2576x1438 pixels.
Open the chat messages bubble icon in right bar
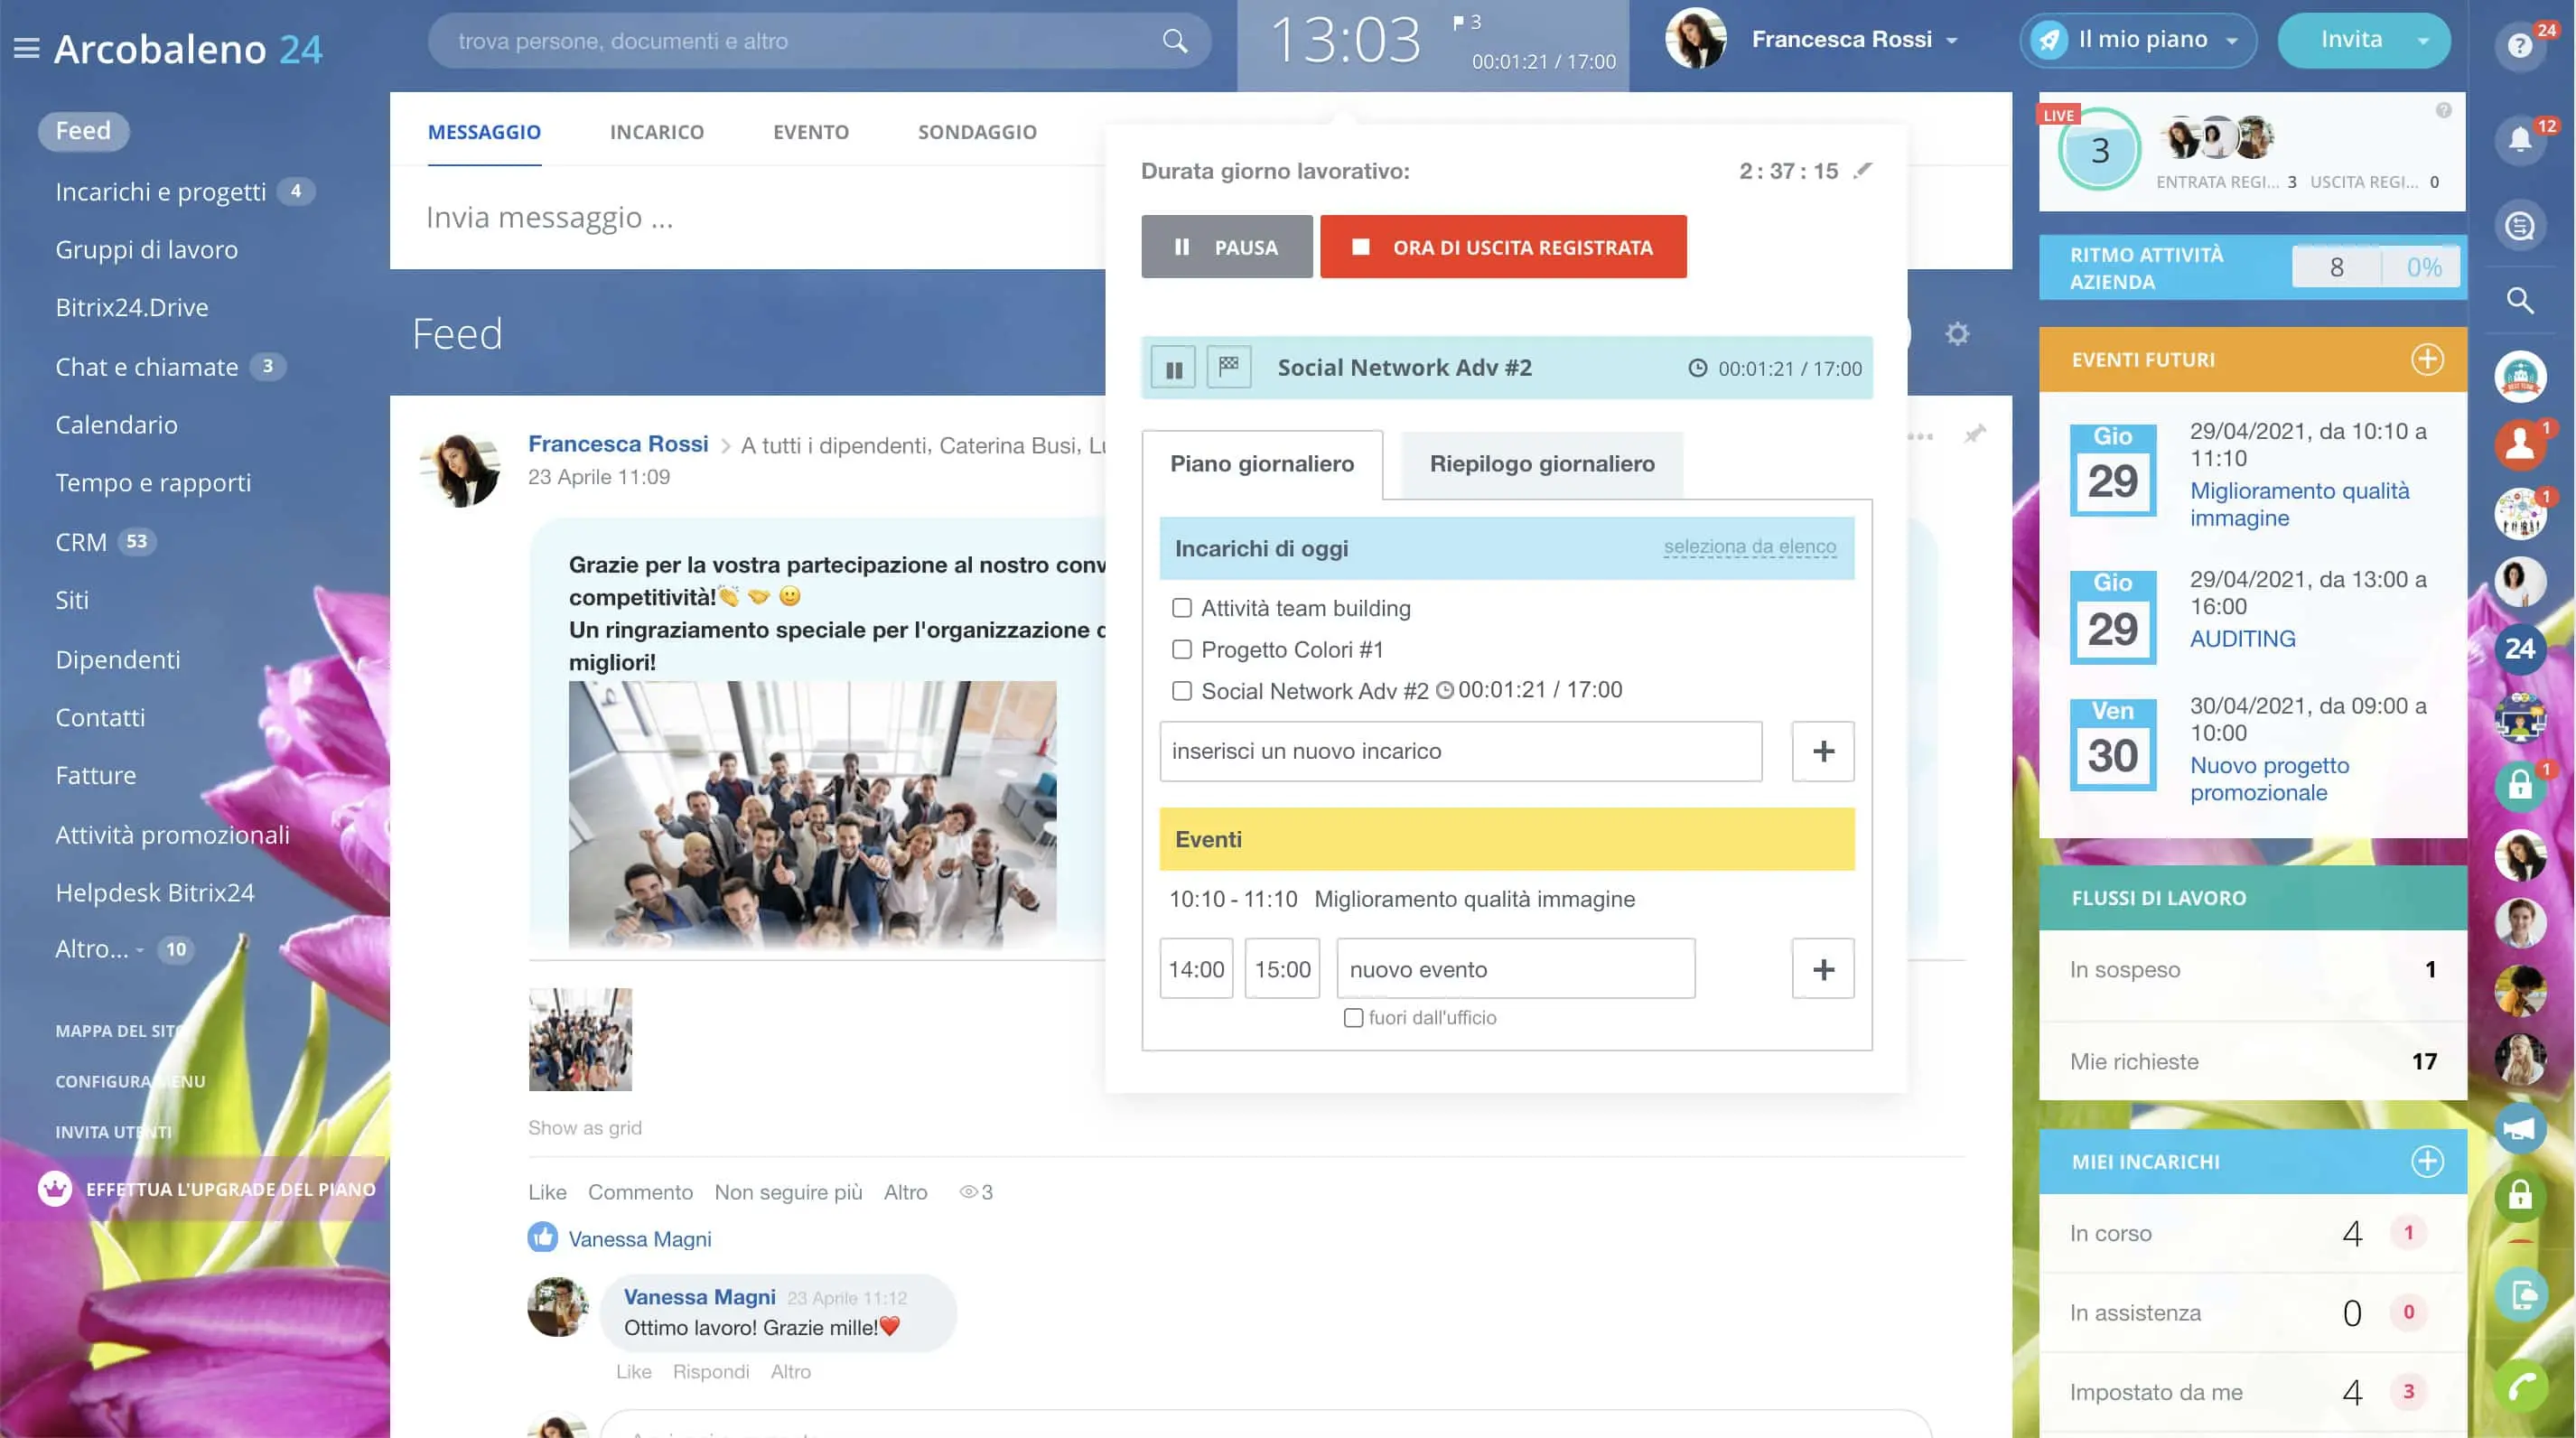(2520, 226)
